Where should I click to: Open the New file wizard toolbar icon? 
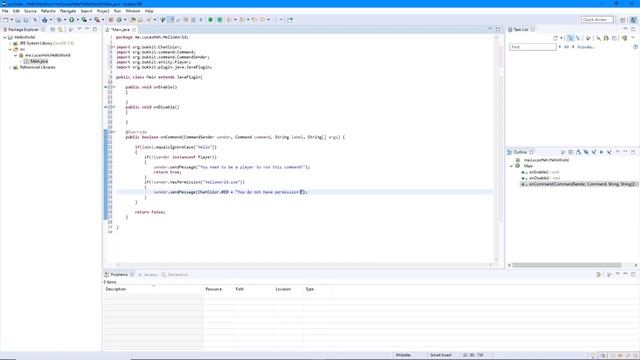pyautogui.click(x=5, y=20)
